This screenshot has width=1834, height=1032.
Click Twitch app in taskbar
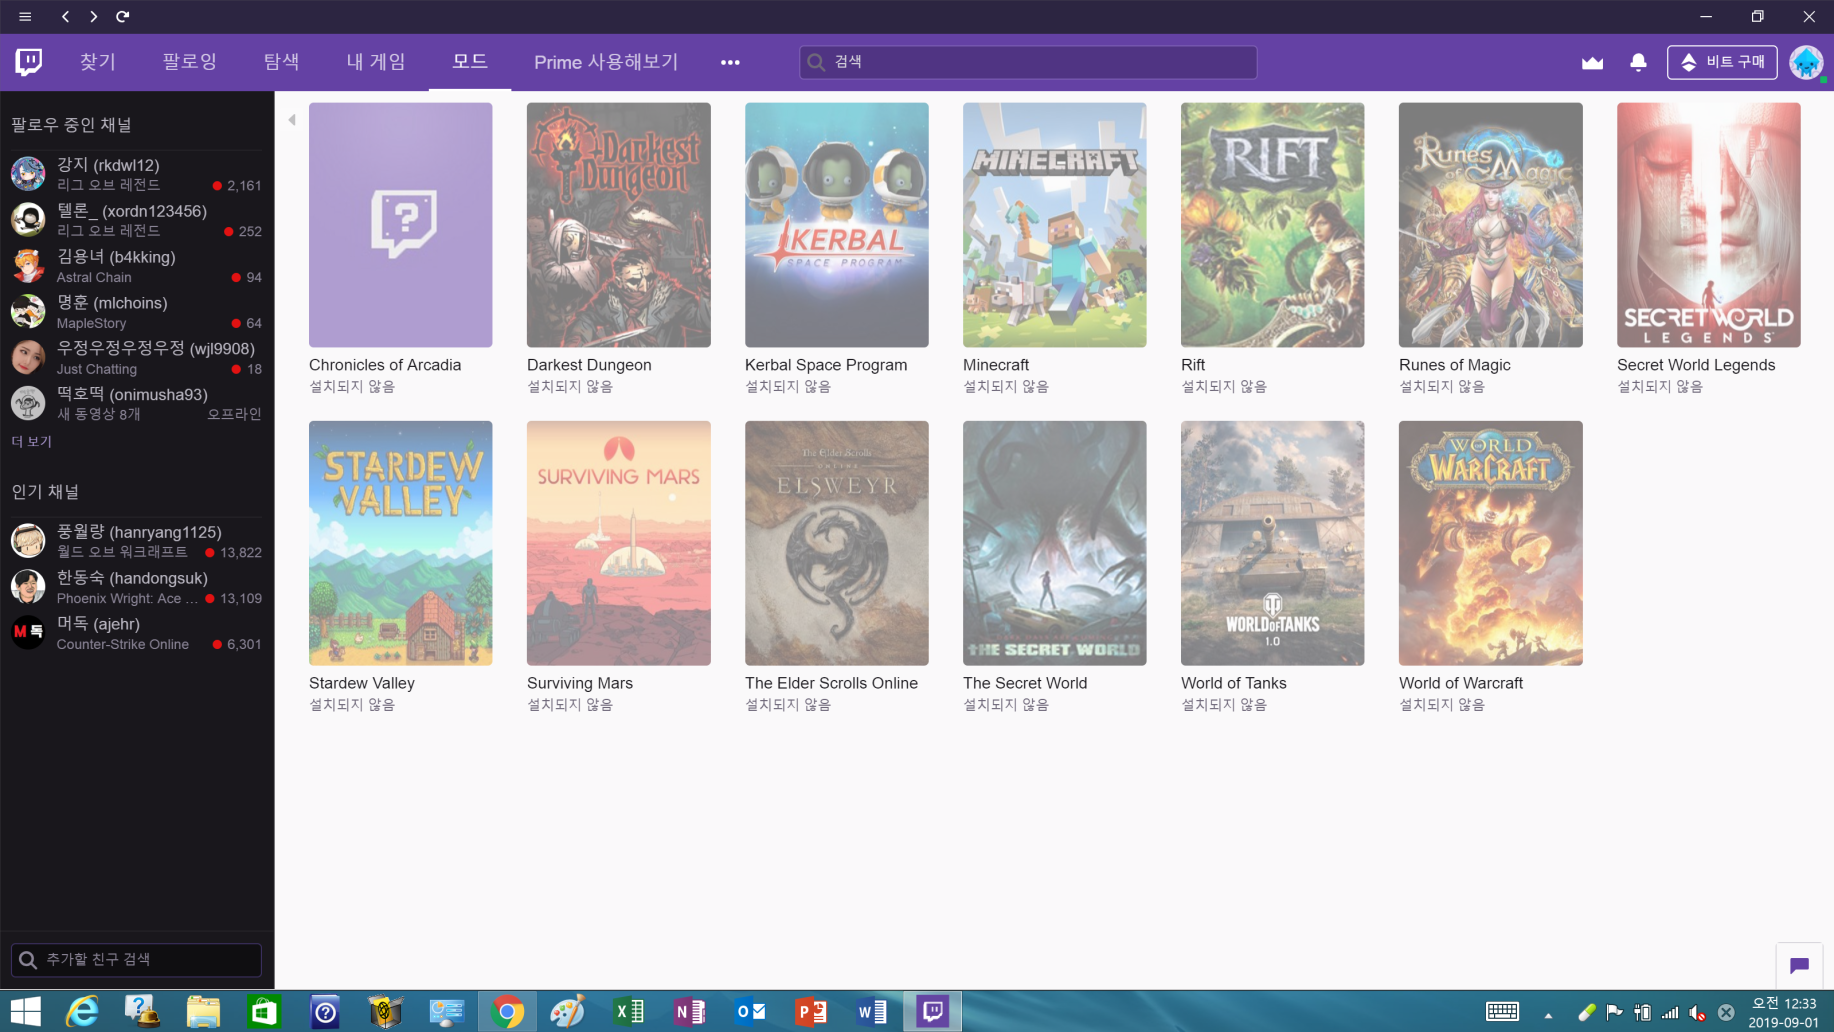coord(933,1012)
